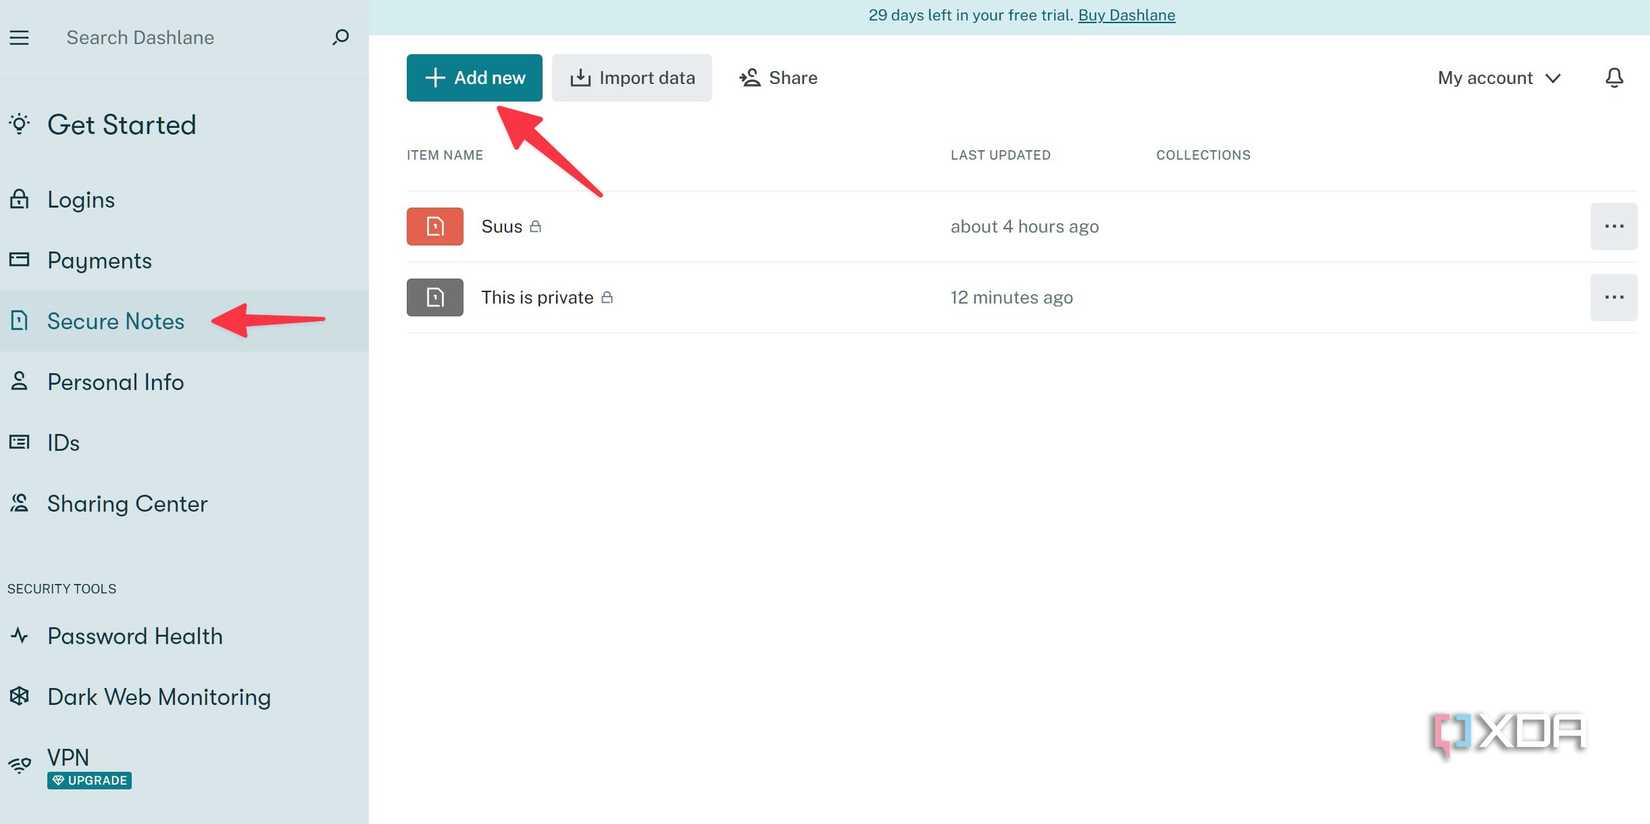Click the Share button

(778, 78)
